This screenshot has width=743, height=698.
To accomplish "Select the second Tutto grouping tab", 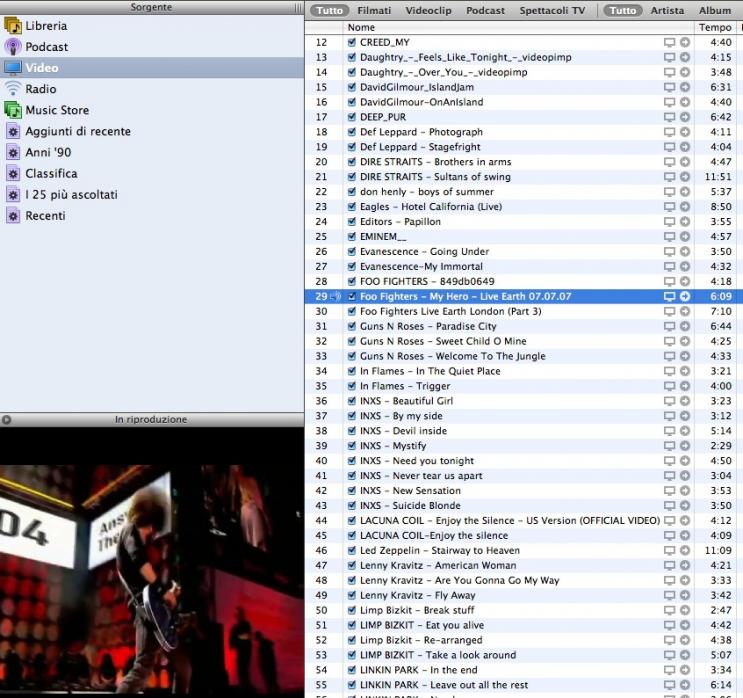I will click(x=623, y=10).
